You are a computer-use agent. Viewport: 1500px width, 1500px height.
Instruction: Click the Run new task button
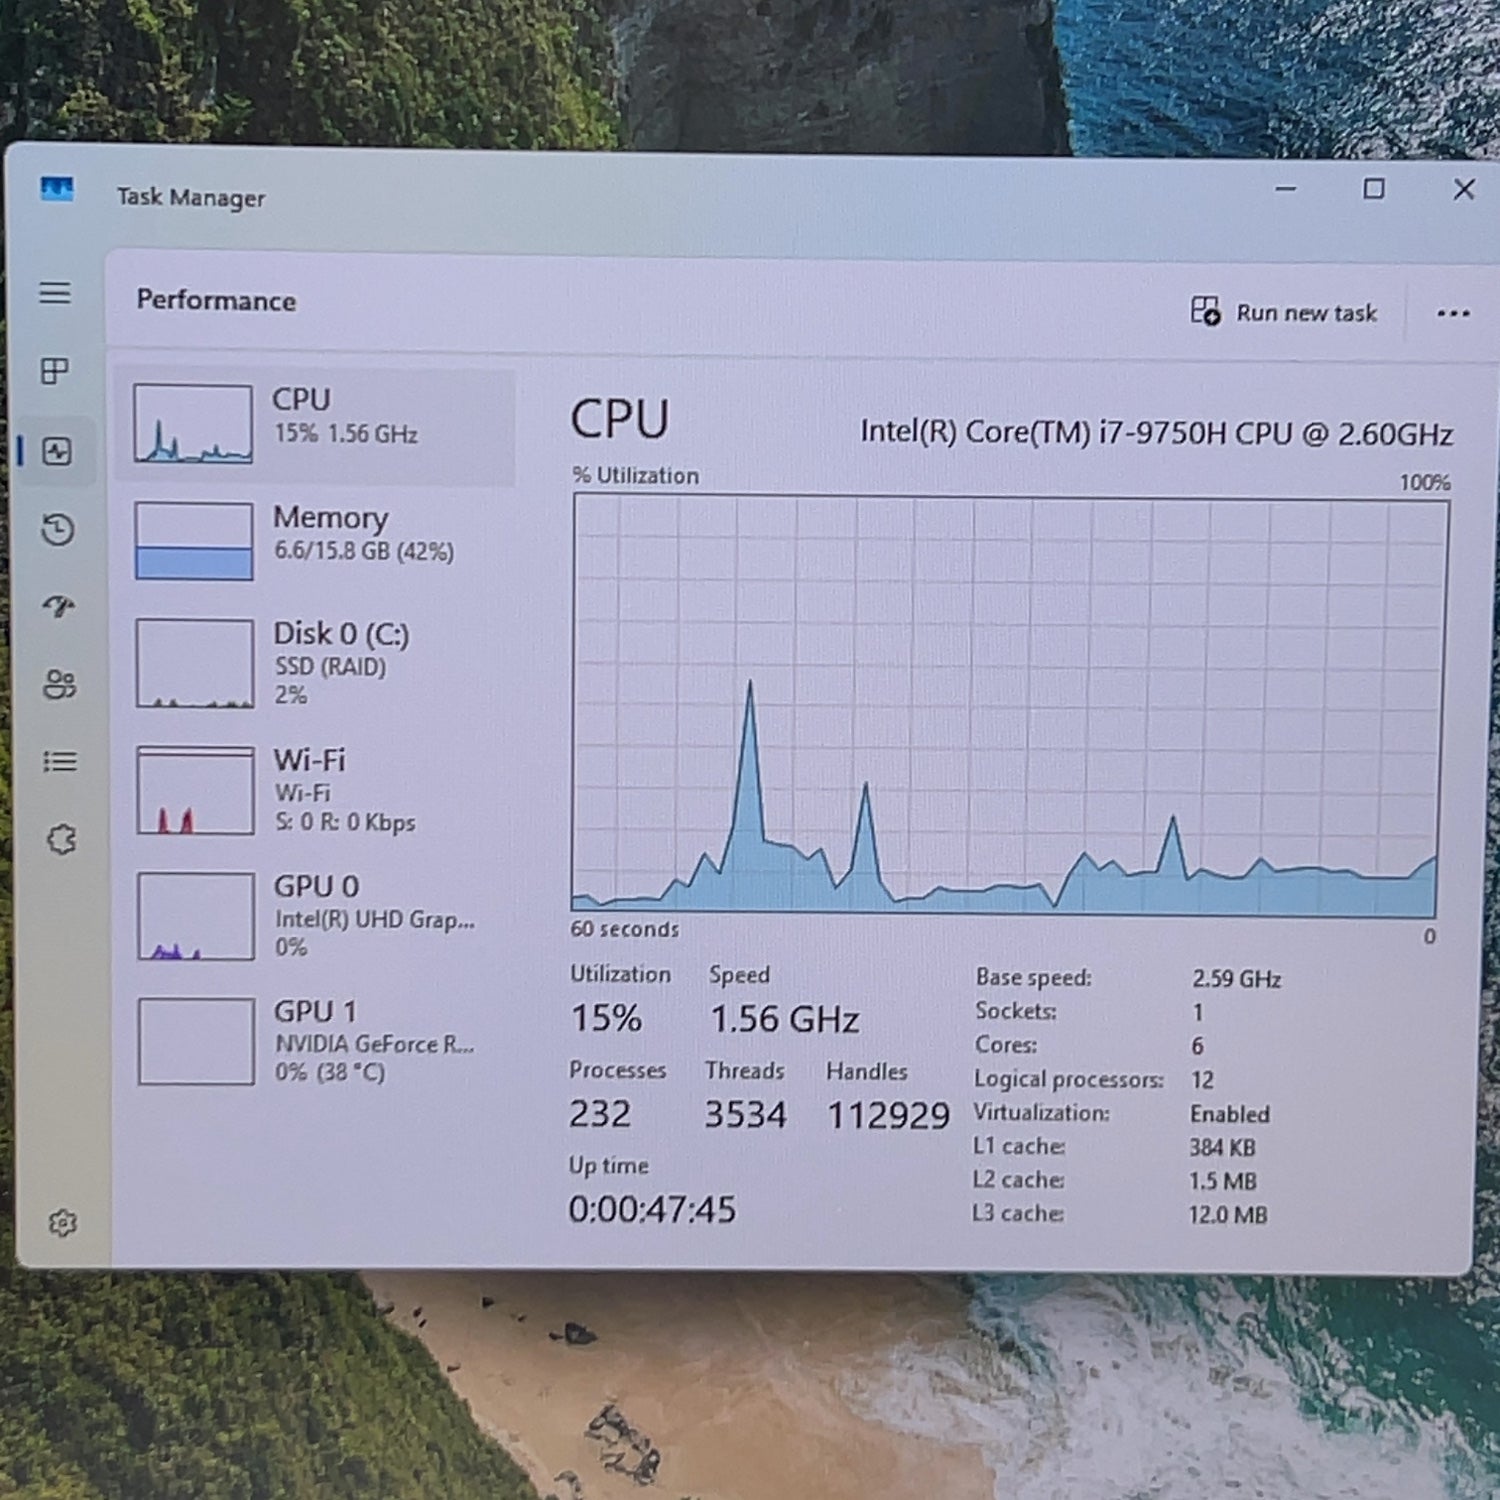1284,312
